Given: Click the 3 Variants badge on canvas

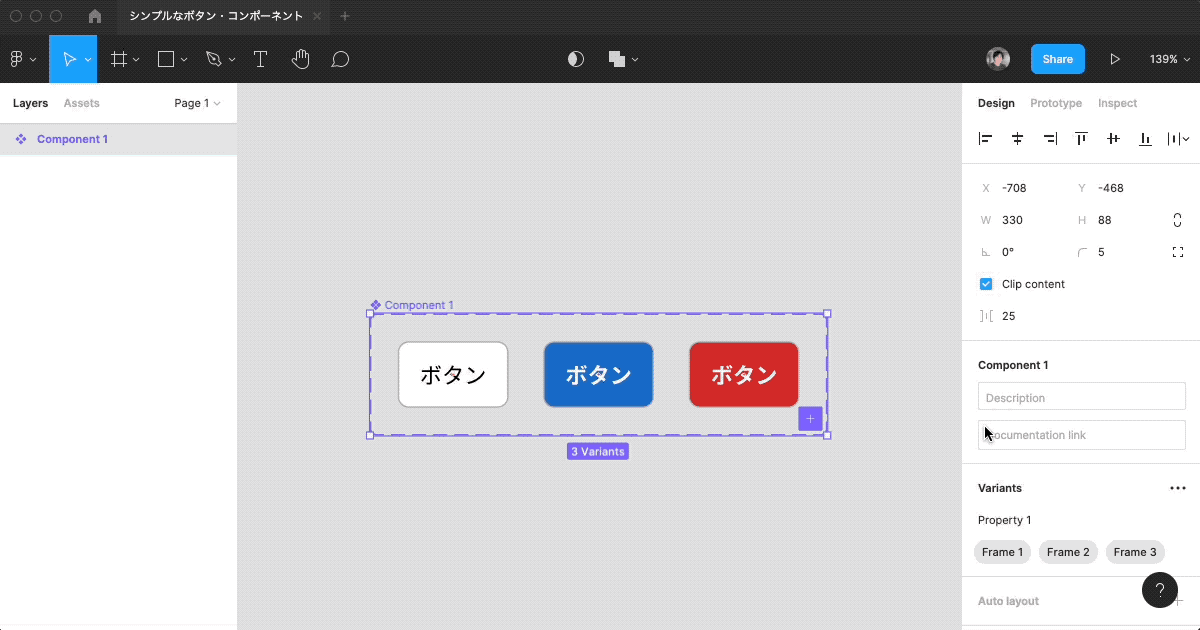Looking at the screenshot, I should point(598,452).
